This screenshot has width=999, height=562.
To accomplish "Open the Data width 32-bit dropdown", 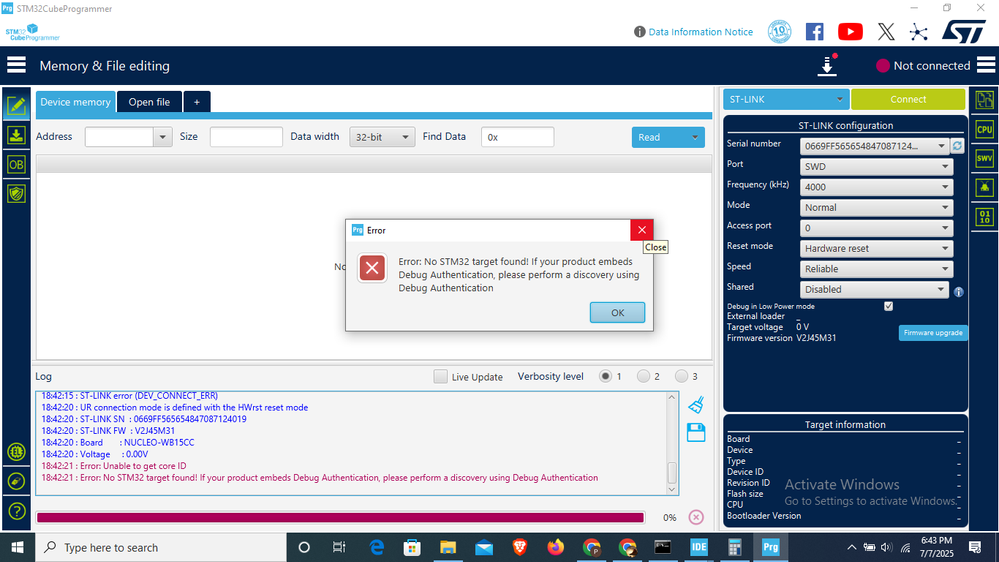I will 382,137.
